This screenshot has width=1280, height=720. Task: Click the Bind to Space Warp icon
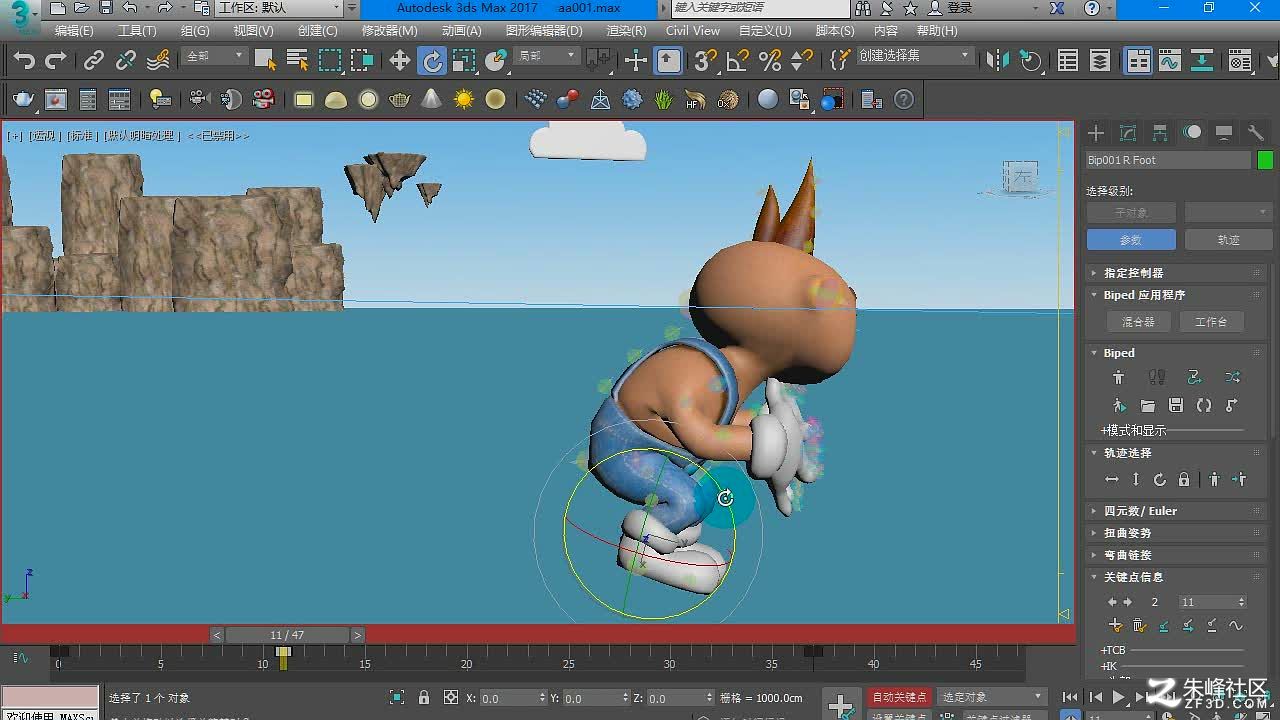(x=158, y=61)
